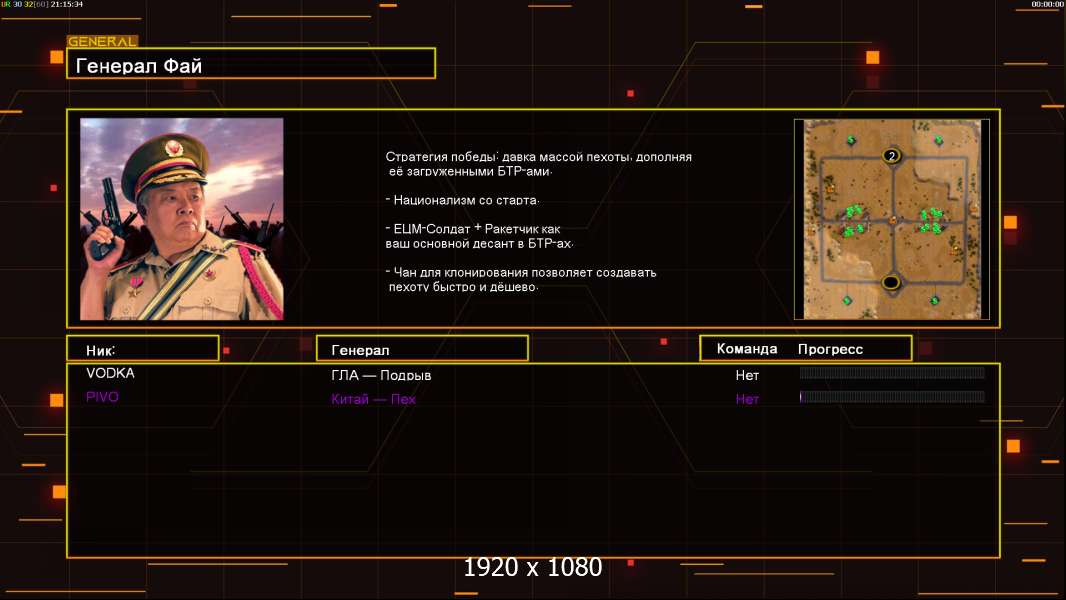Click supply icon in map's lower-left corner
The height and width of the screenshot is (600, 1066).
tap(847, 300)
